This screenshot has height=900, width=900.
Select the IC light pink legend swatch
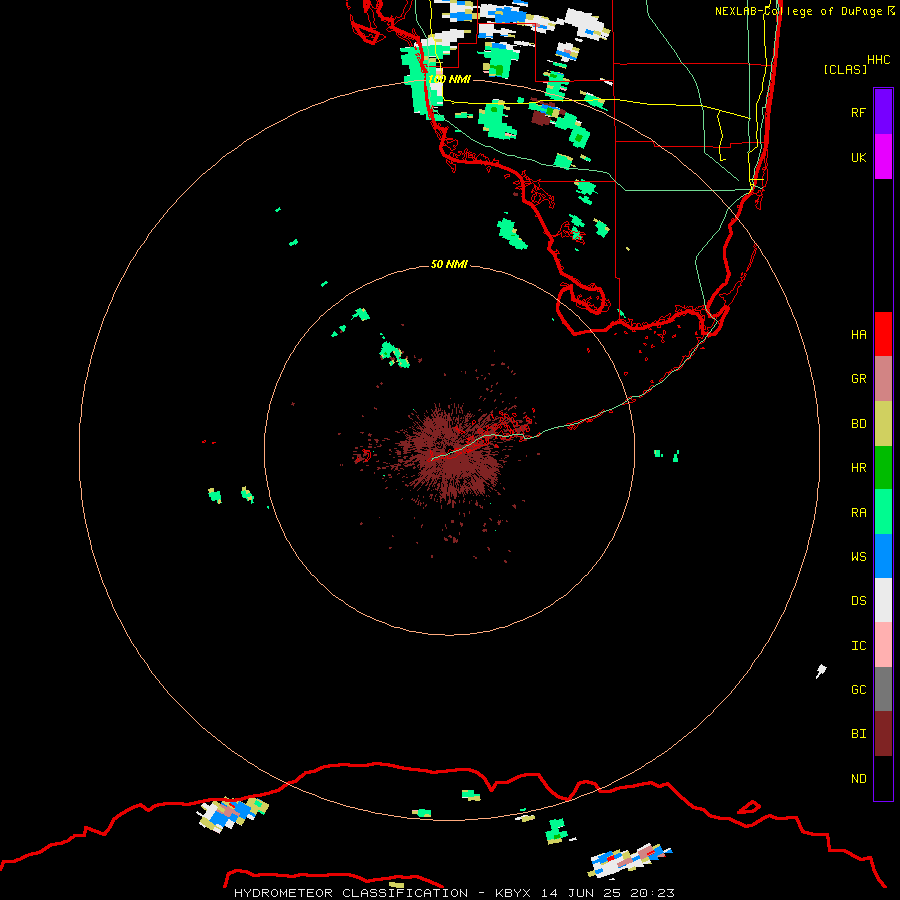coord(883,645)
